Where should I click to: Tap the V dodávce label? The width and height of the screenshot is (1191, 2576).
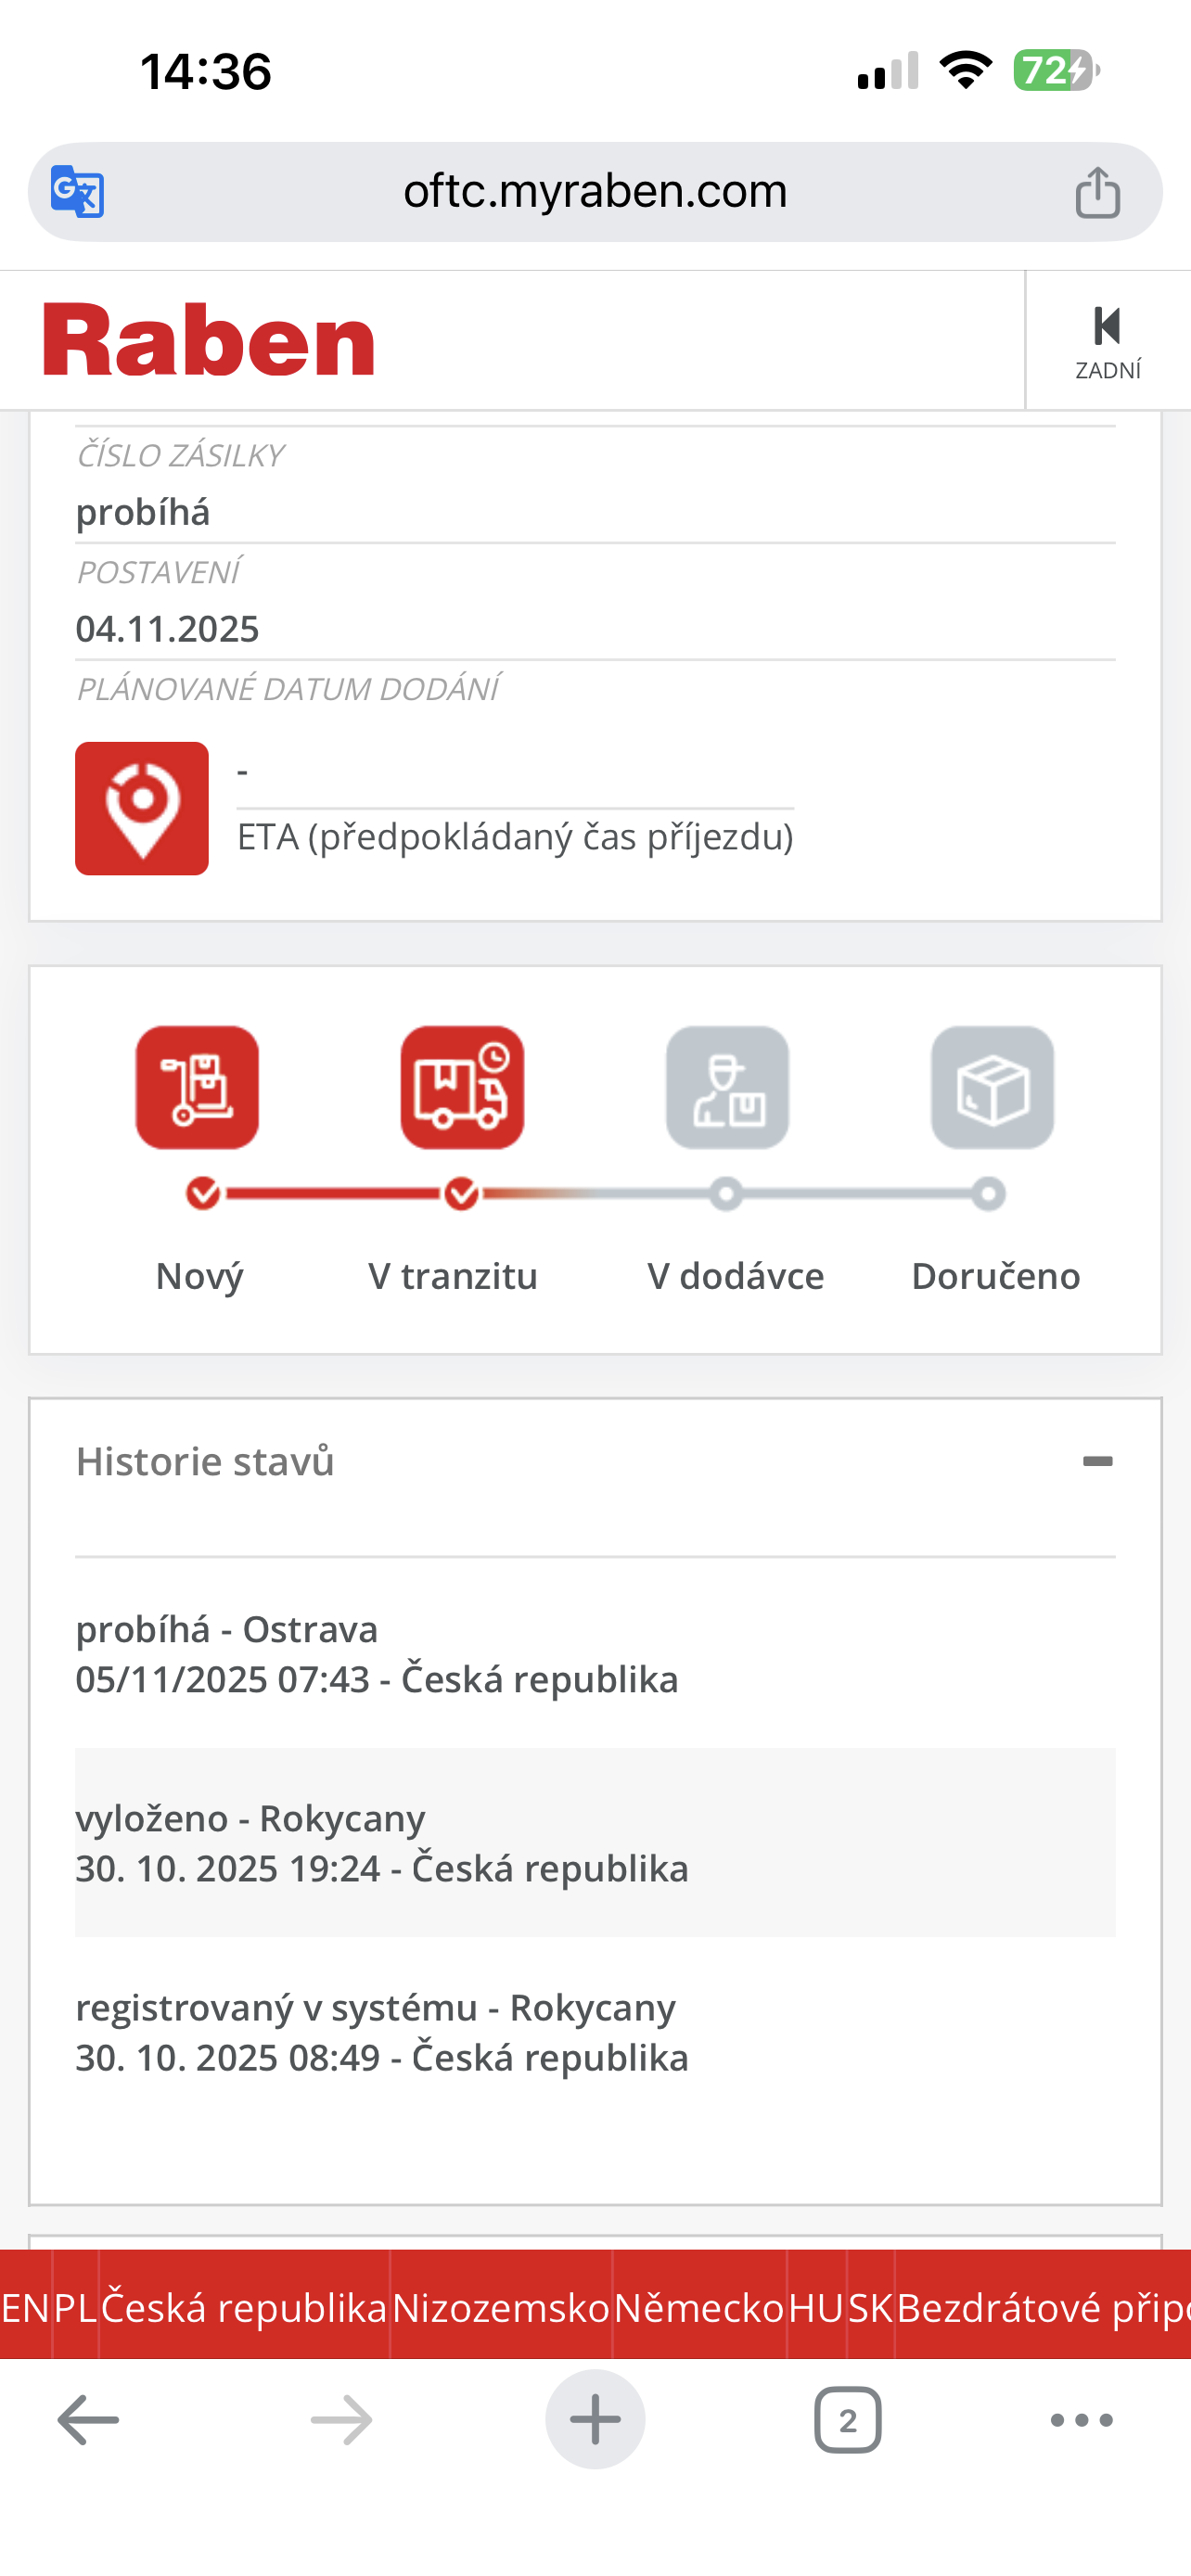tap(735, 1276)
